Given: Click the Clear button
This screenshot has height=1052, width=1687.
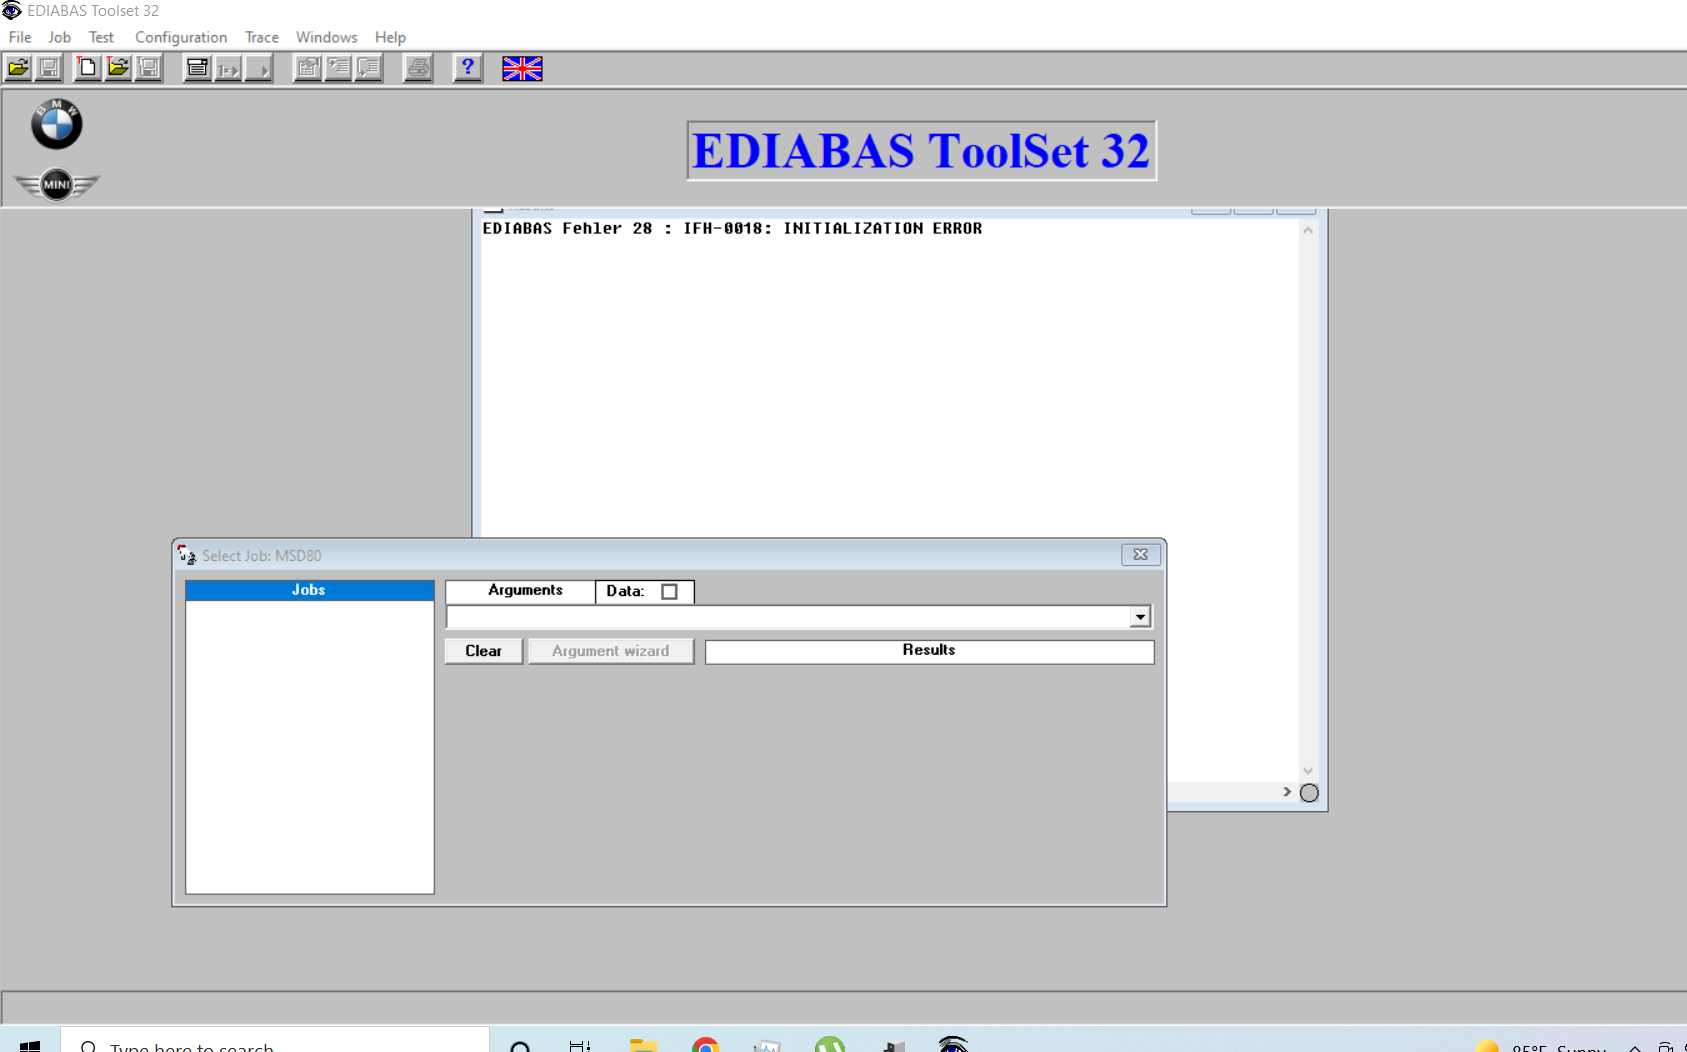Looking at the screenshot, I should click(x=483, y=651).
